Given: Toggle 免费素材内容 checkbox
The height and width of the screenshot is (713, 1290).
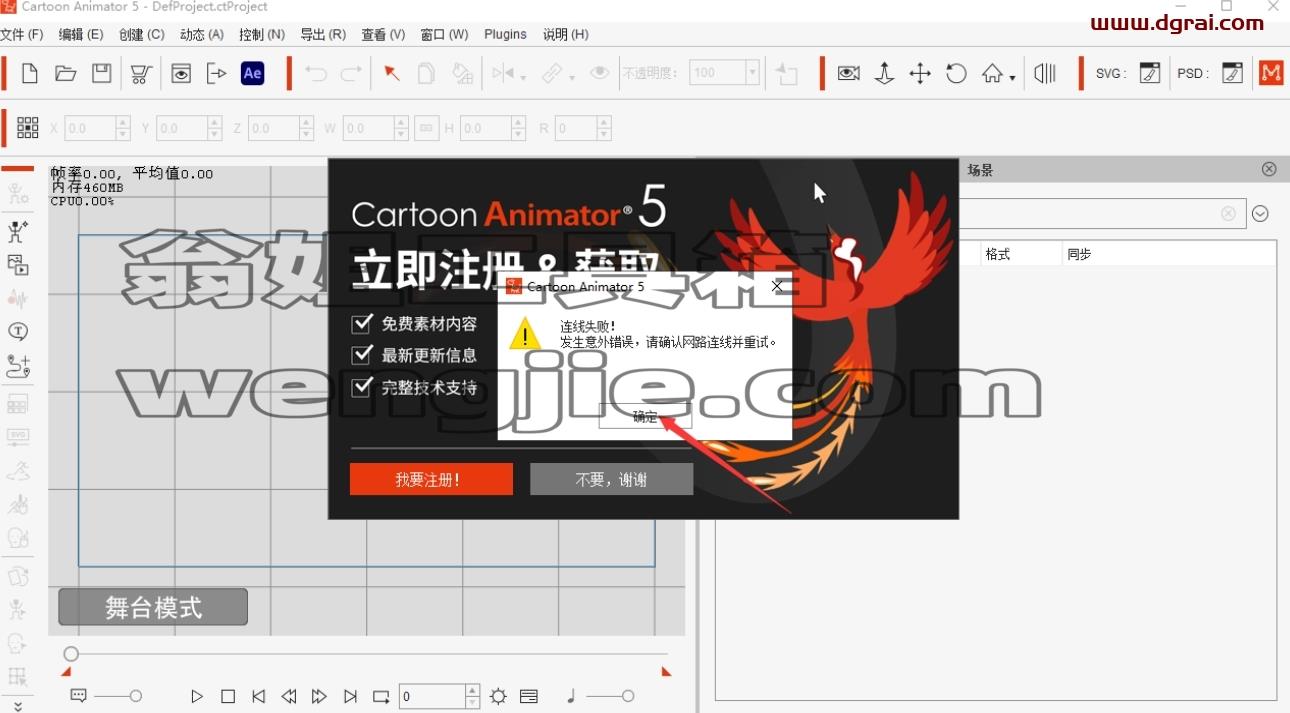Looking at the screenshot, I should 362,324.
